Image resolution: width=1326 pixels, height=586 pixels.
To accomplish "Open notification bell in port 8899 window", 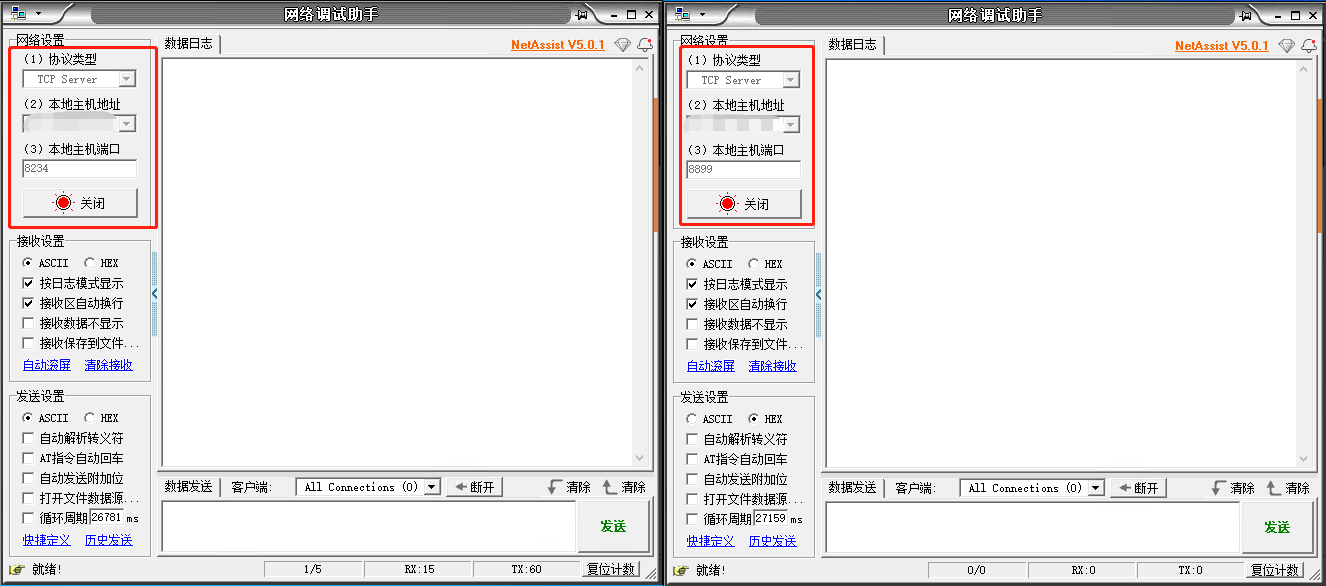I will [1309, 46].
